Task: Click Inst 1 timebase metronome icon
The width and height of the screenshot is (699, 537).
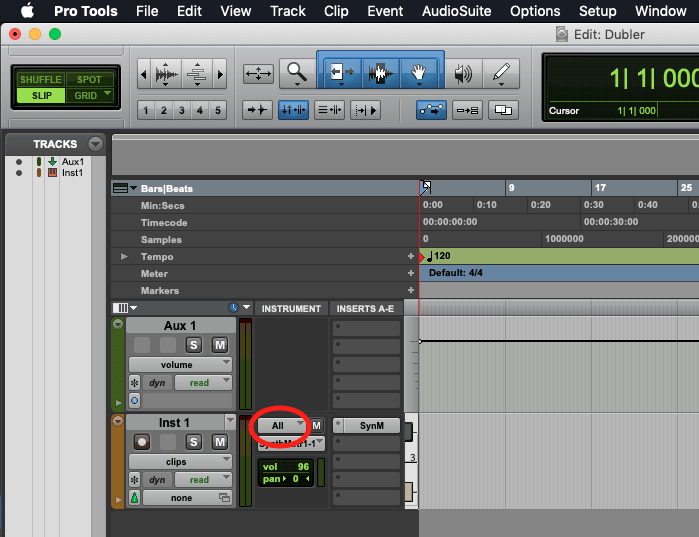Action: [x=135, y=497]
